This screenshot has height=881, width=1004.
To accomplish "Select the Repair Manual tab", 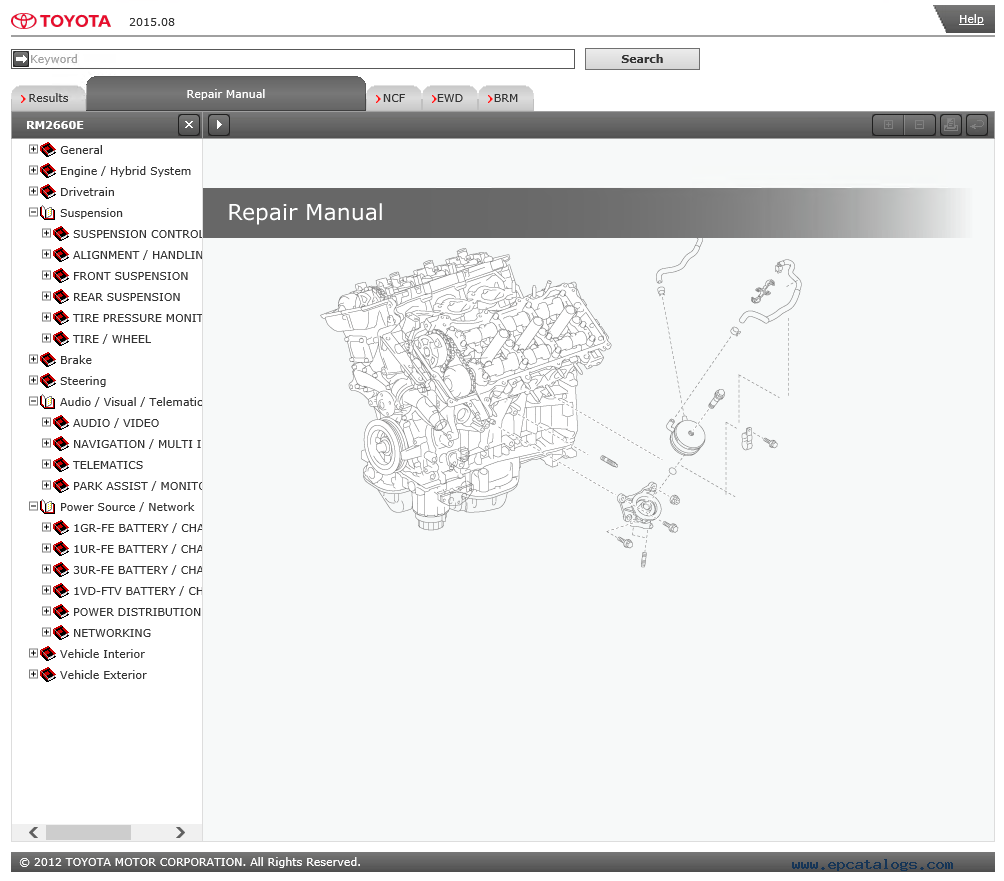I will click(226, 94).
